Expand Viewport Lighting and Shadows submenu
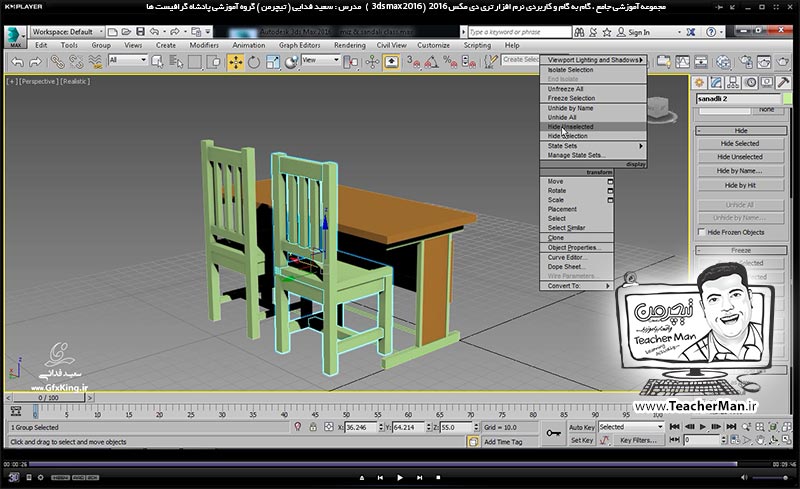 594,60
